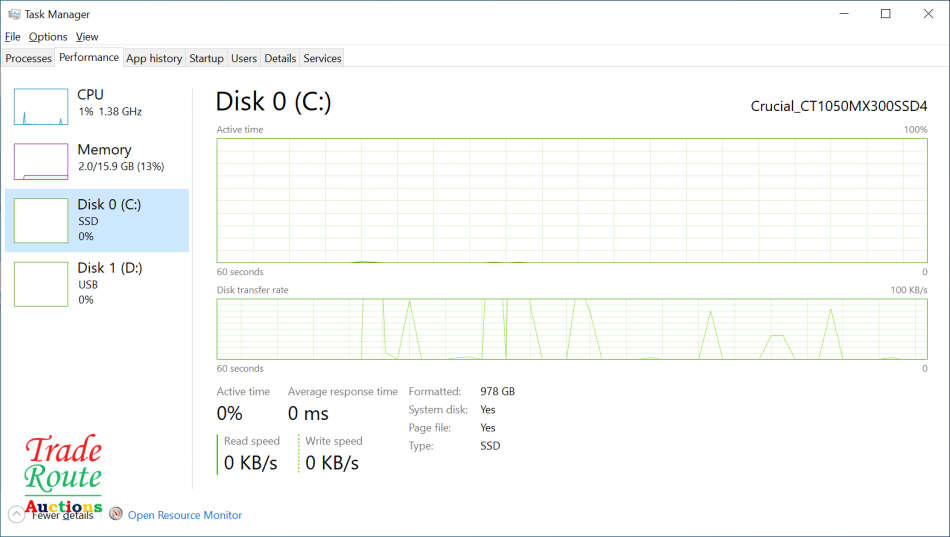The width and height of the screenshot is (950, 537).
Task: Collapse view with Fewer details arrow
Action: point(17,515)
